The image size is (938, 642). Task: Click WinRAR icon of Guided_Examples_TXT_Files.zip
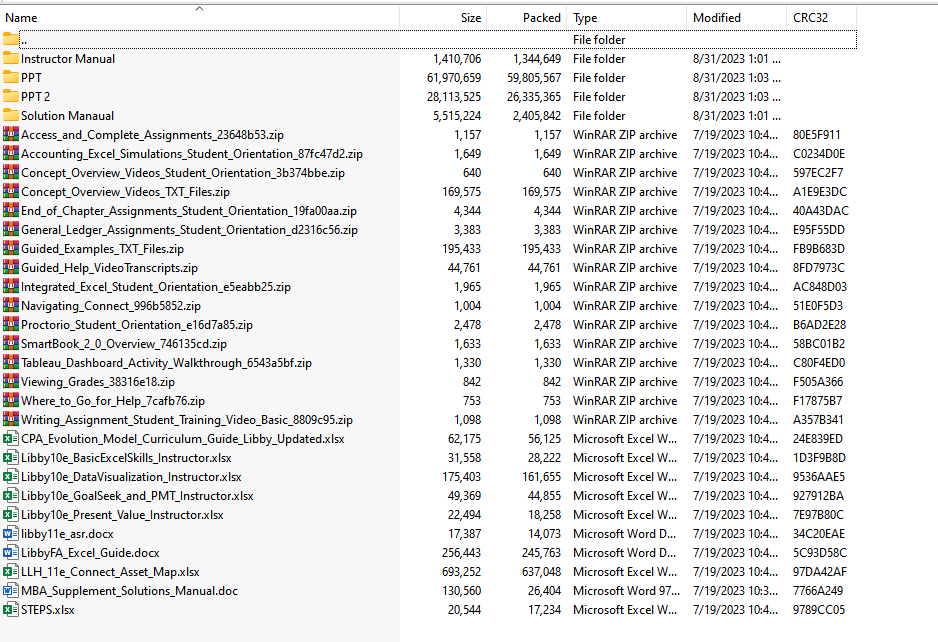coord(10,249)
